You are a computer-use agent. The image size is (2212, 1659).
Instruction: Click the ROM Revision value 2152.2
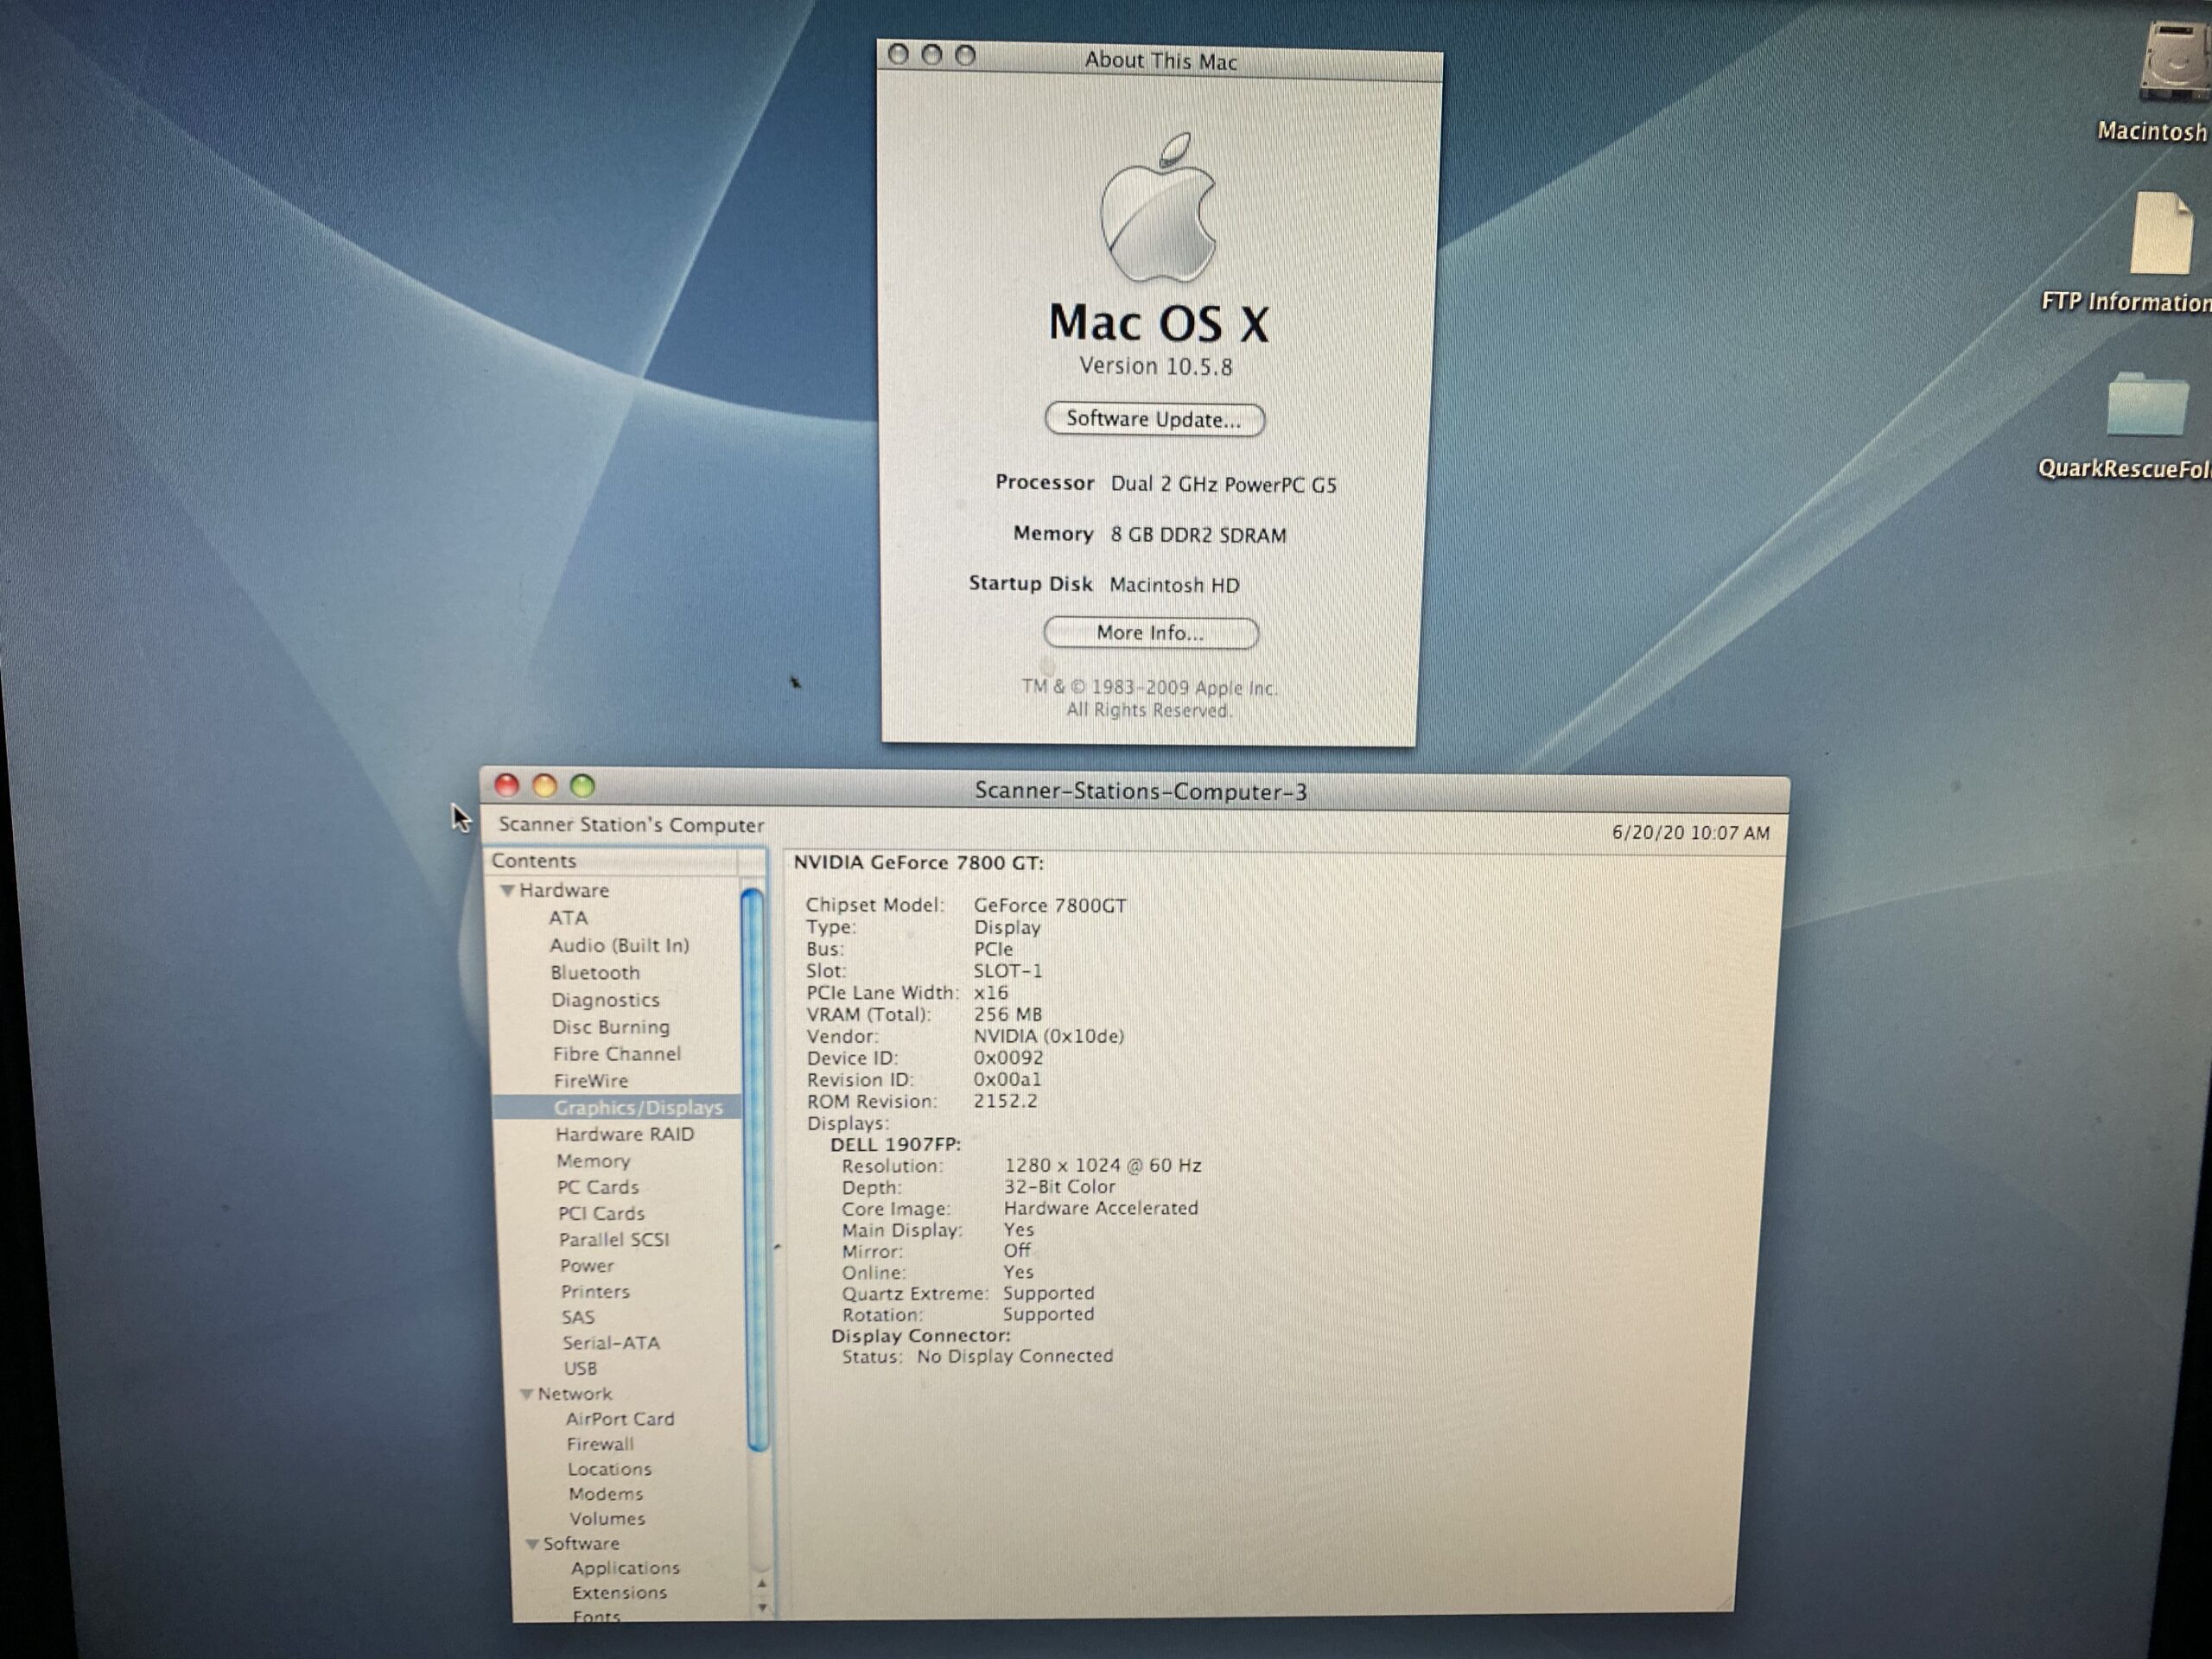pos(1005,1101)
